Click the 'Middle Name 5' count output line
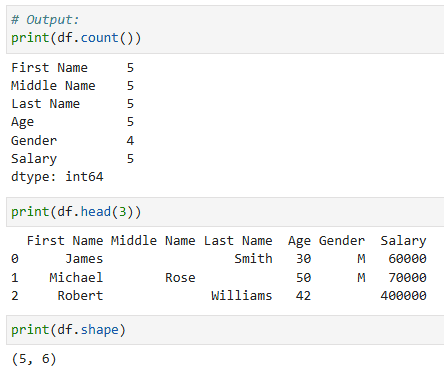This screenshot has width=444, height=375. [72, 86]
